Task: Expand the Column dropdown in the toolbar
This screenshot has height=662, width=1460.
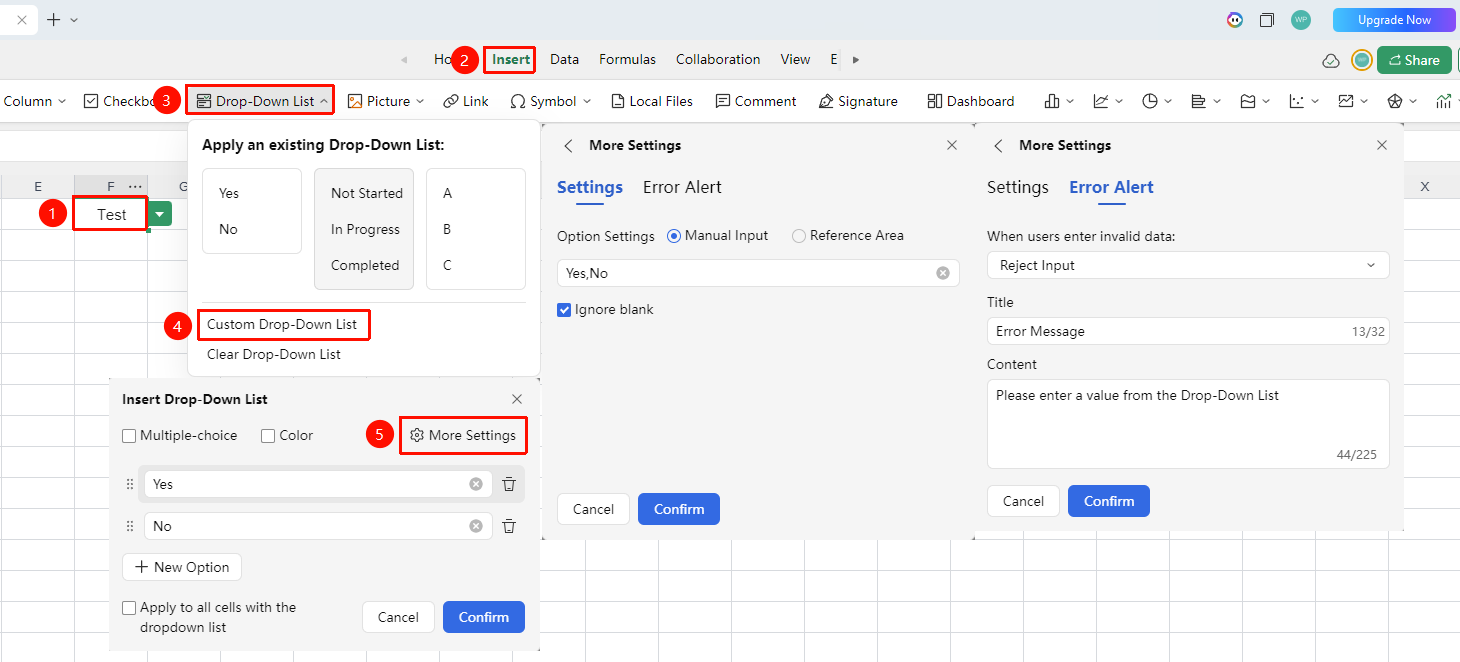Action: click(62, 101)
